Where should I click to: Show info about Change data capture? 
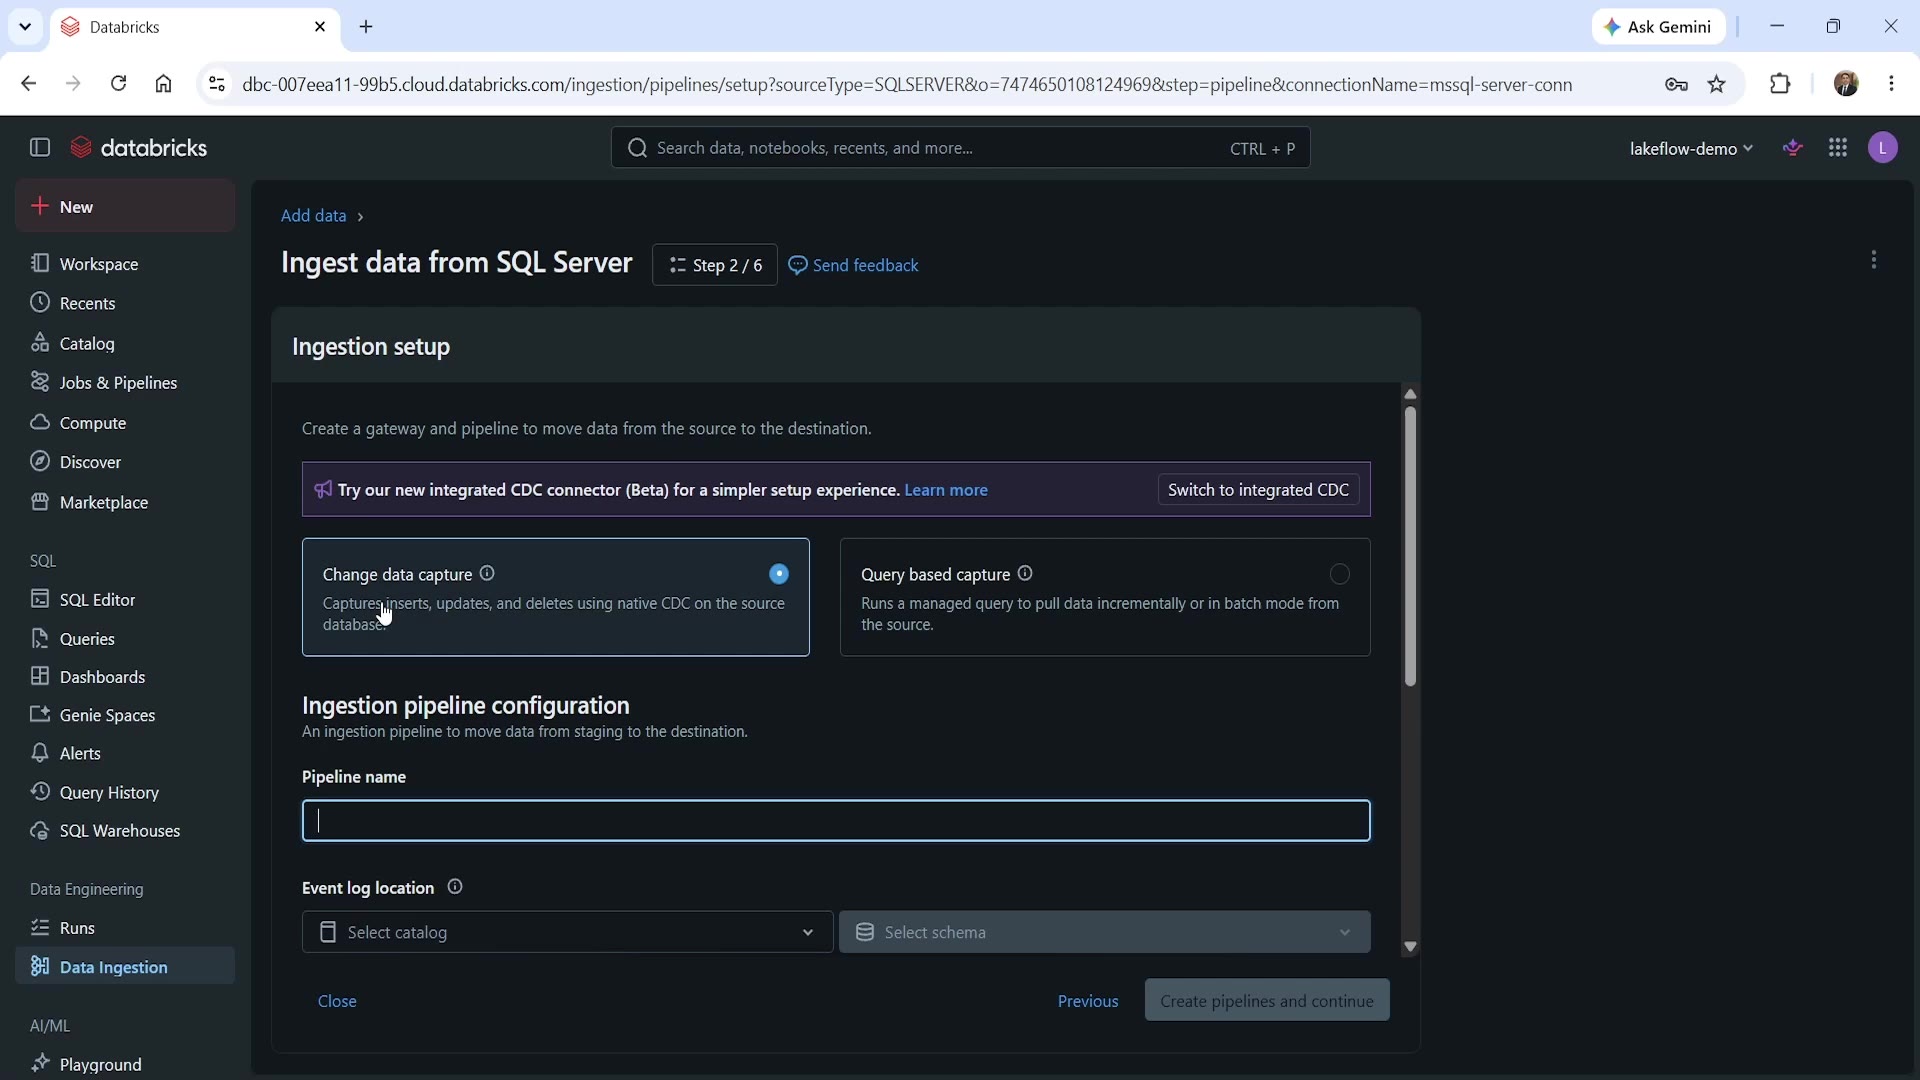pyautogui.click(x=487, y=573)
